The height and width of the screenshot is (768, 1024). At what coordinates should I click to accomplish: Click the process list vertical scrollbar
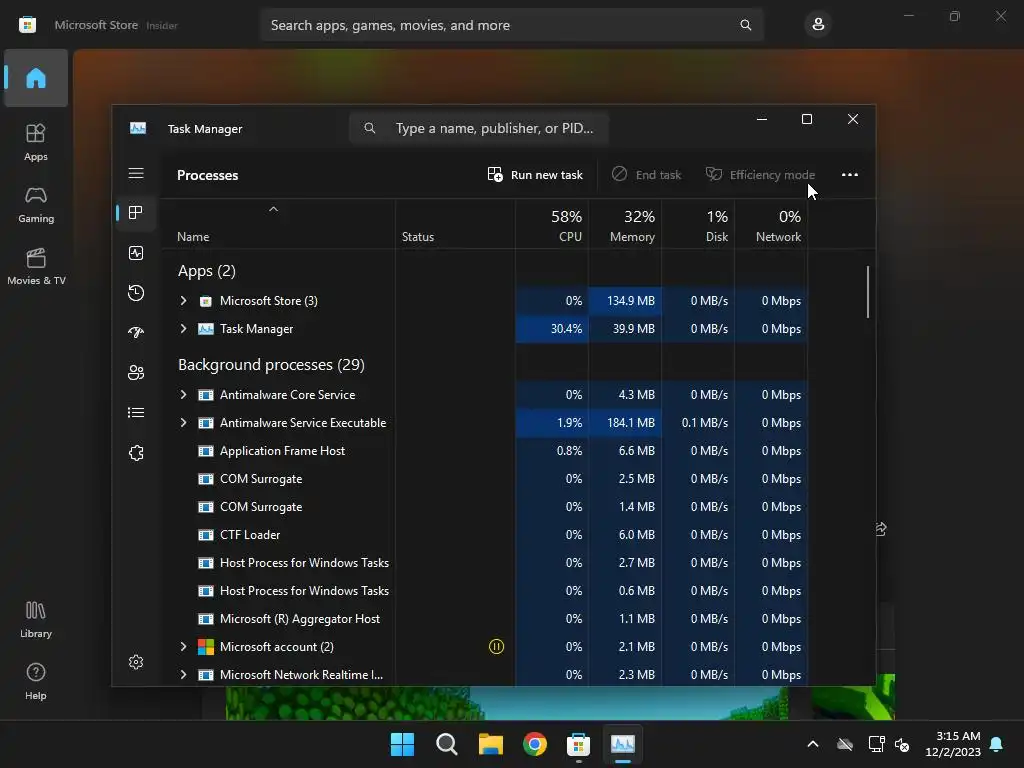click(868, 292)
